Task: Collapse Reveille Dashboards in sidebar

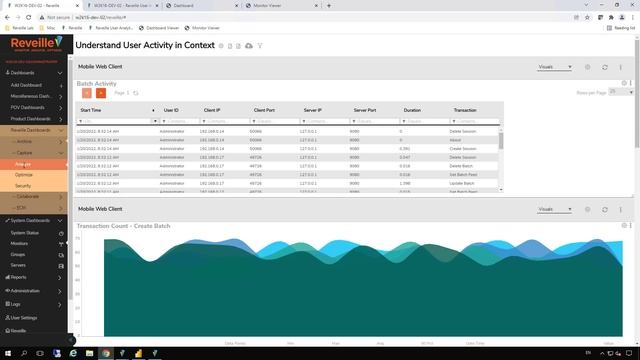Action: pos(60,130)
